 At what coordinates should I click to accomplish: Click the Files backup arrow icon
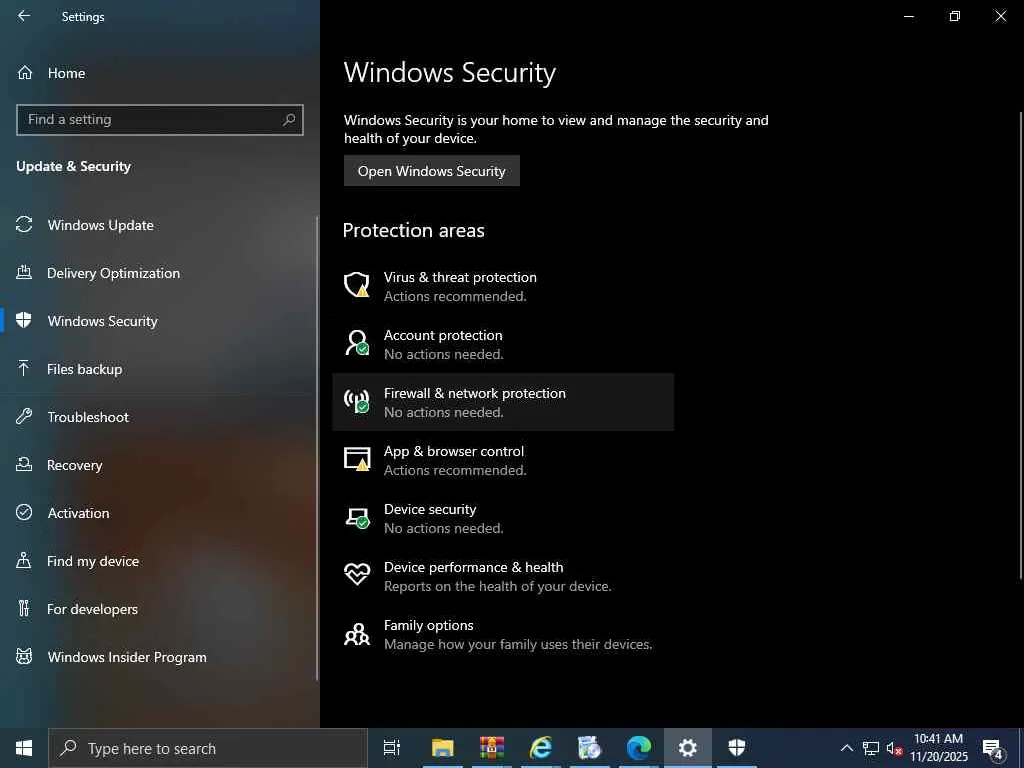(24, 368)
